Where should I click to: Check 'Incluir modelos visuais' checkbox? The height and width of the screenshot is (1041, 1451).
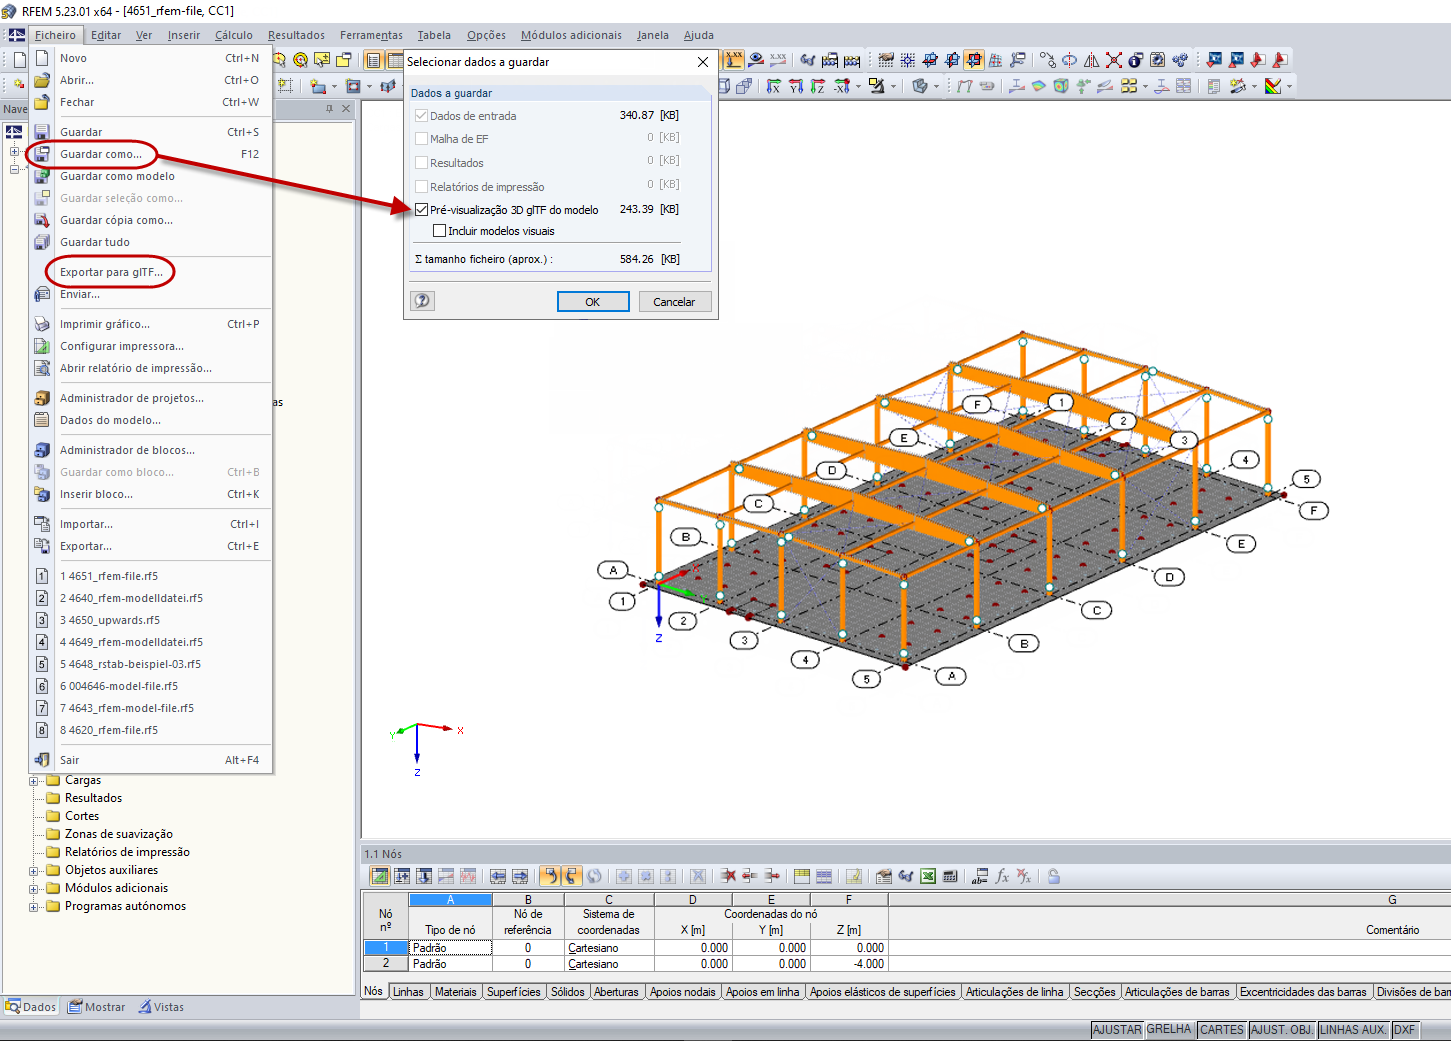439,231
